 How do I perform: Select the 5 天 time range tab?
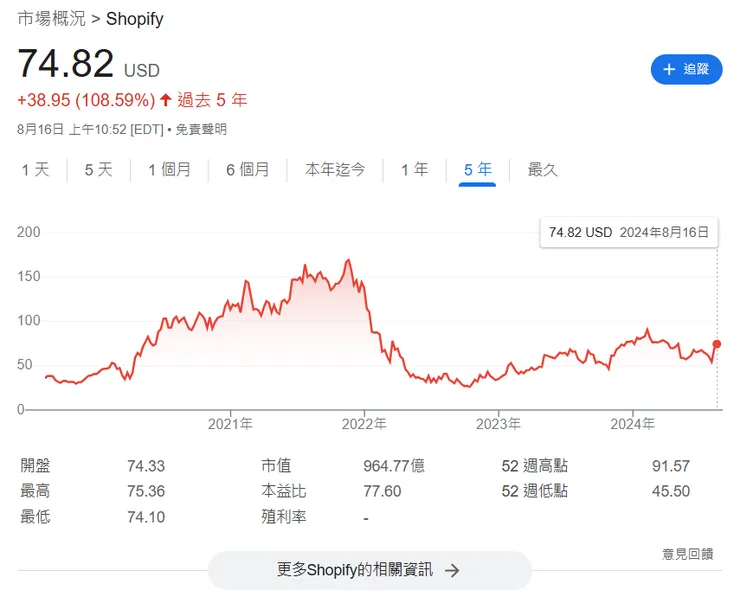pos(98,170)
